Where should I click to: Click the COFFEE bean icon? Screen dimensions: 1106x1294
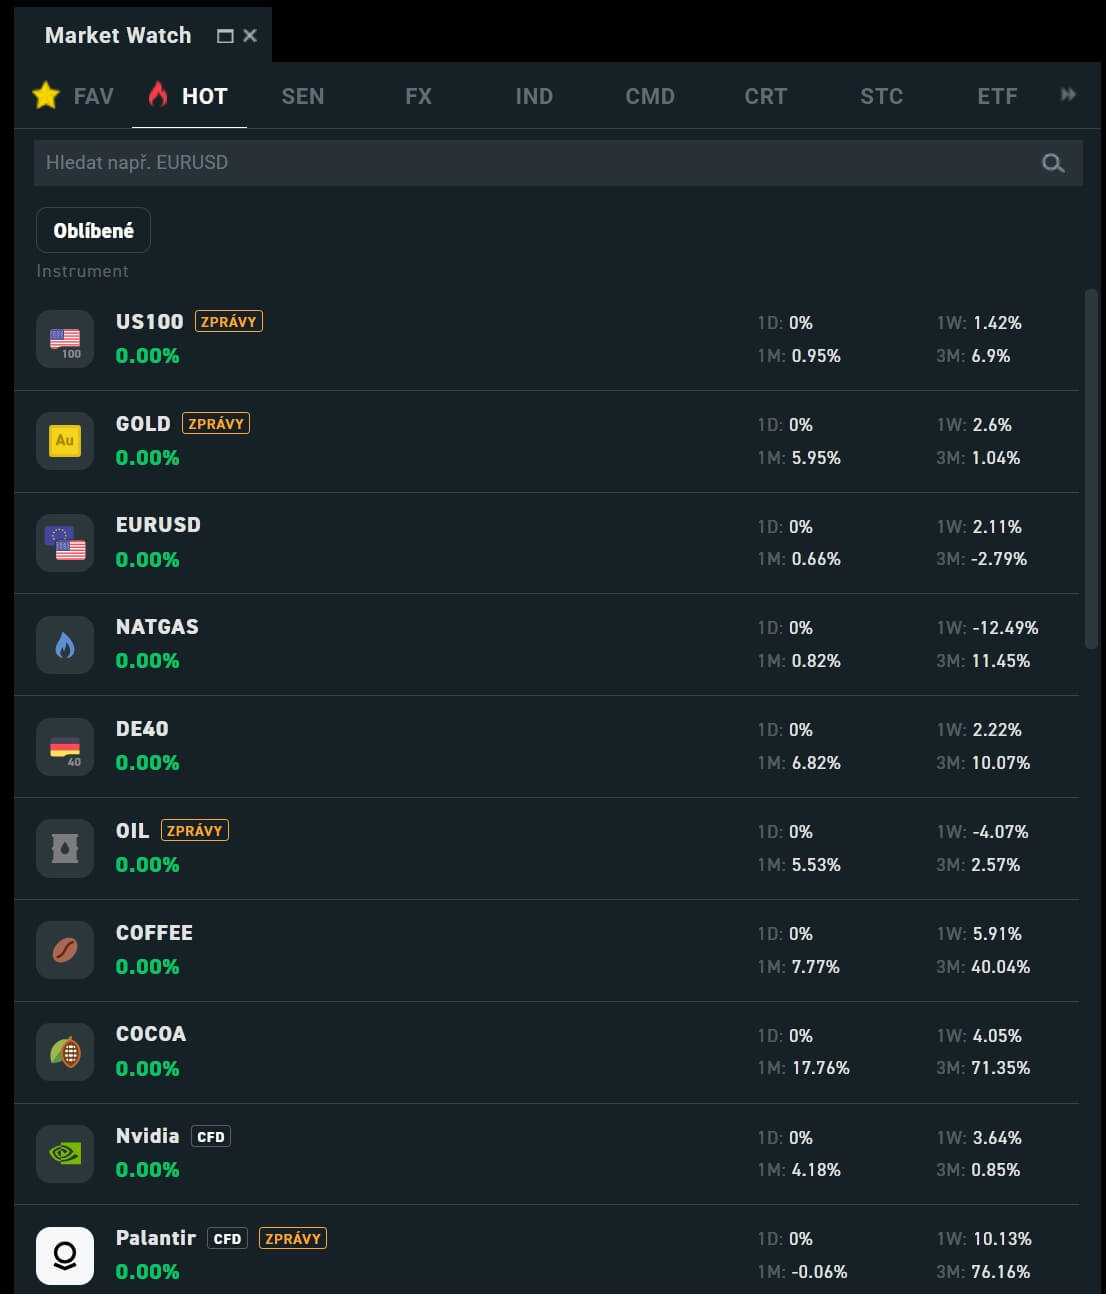coord(65,950)
